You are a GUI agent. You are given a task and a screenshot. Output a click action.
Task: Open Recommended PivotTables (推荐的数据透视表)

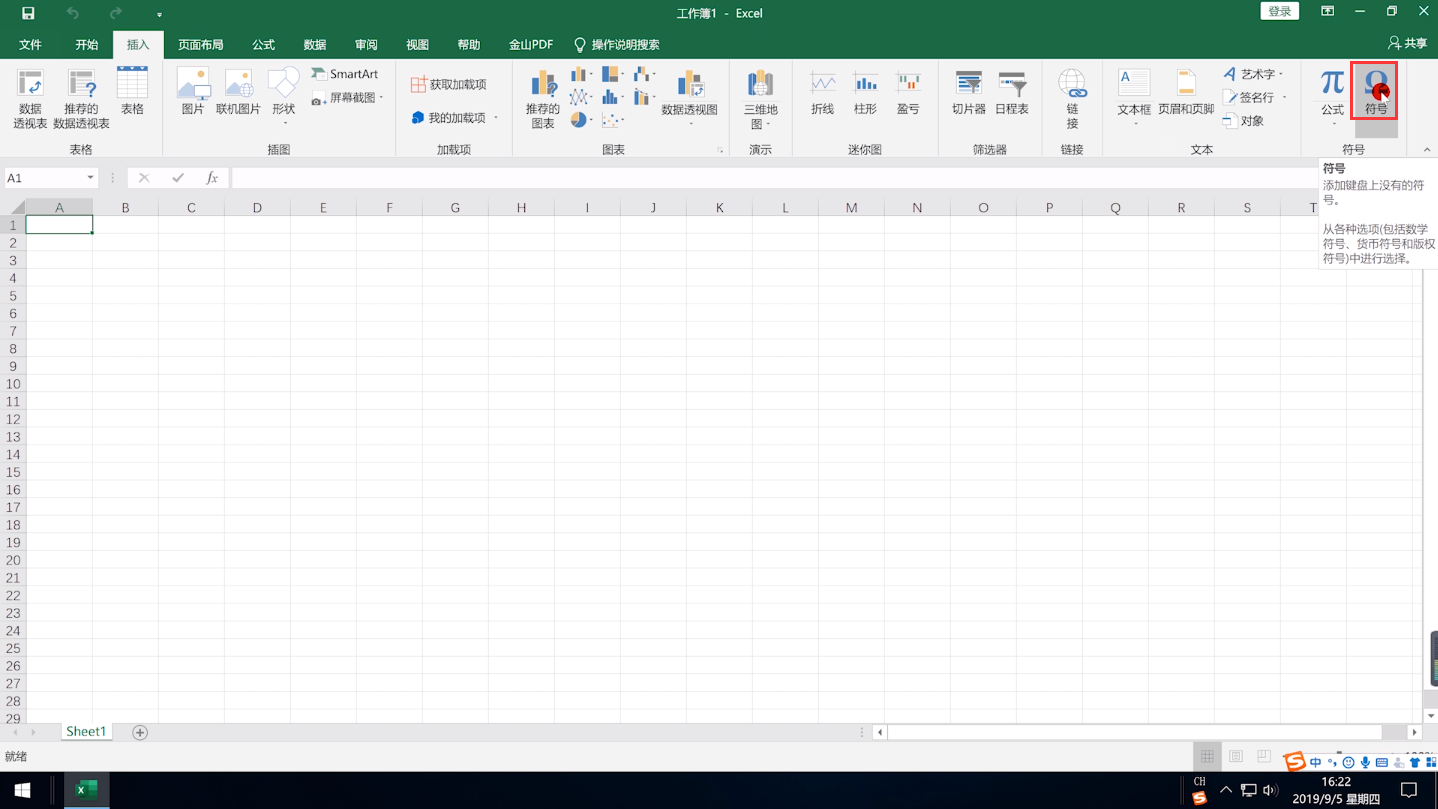81,98
